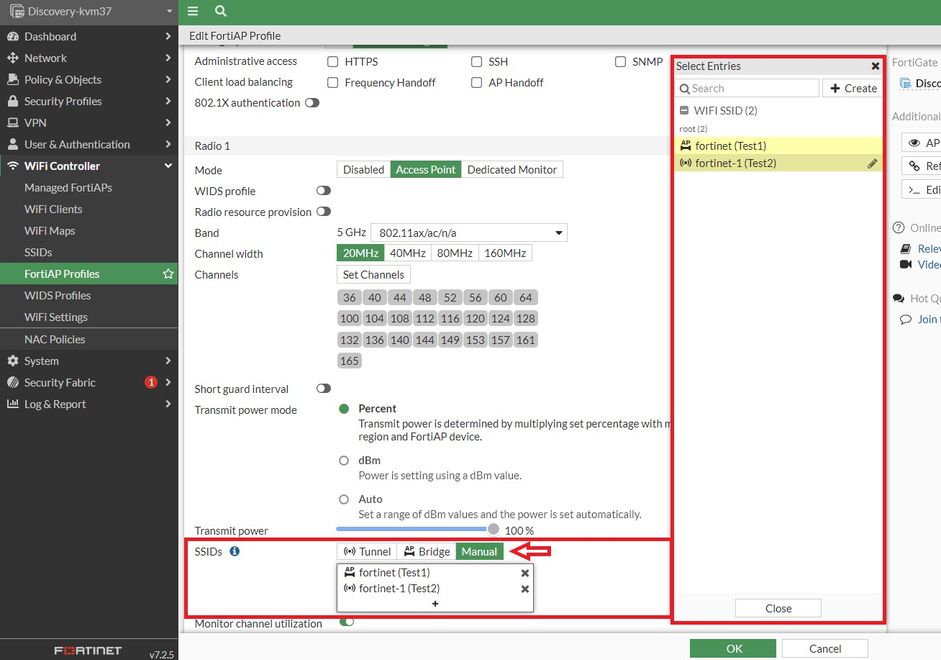Click the Close button in Select Entries
The image size is (941, 660).
(x=778, y=608)
